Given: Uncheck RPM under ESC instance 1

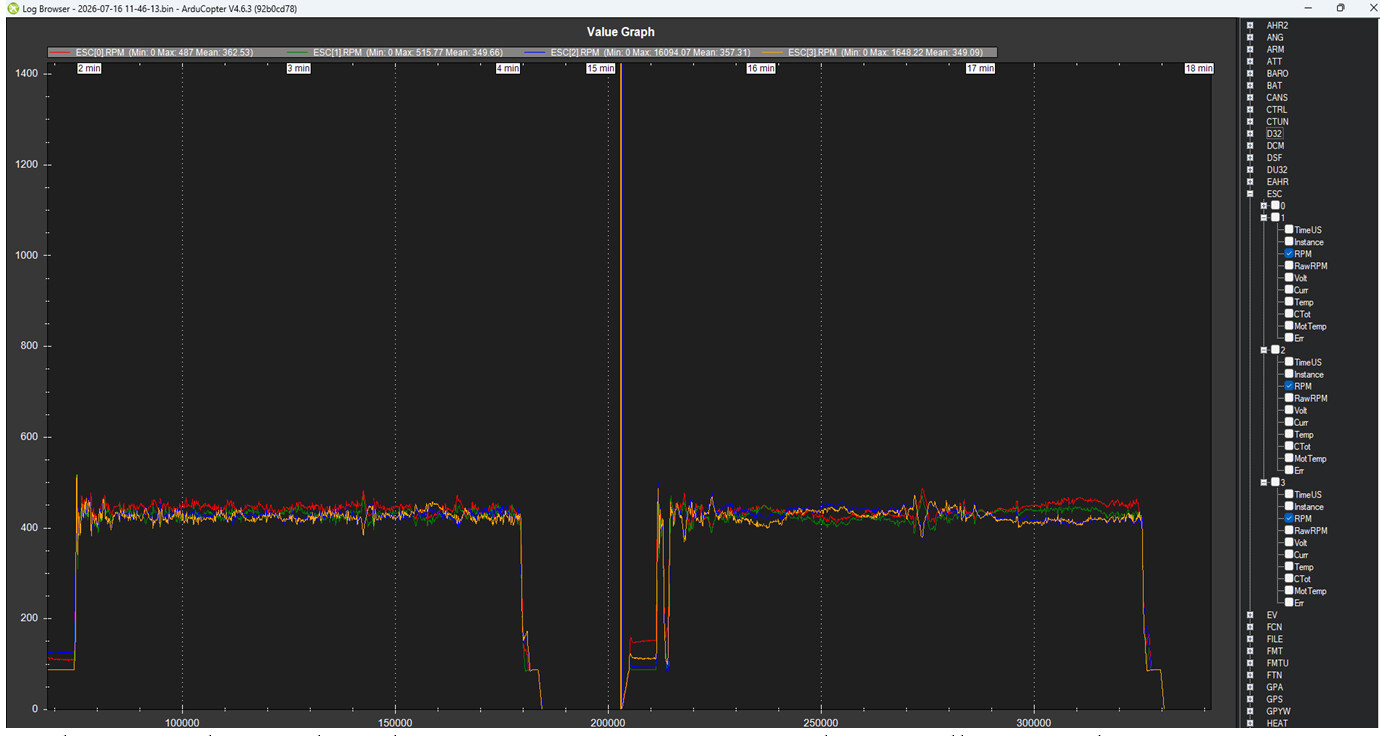Looking at the screenshot, I should click(x=1290, y=254).
